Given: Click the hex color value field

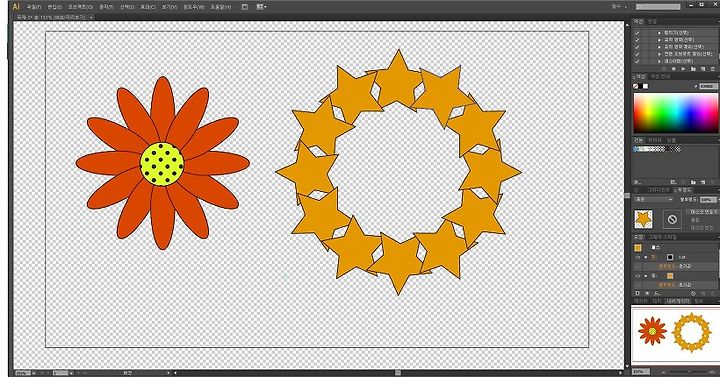Looking at the screenshot, I should point(709,86).
